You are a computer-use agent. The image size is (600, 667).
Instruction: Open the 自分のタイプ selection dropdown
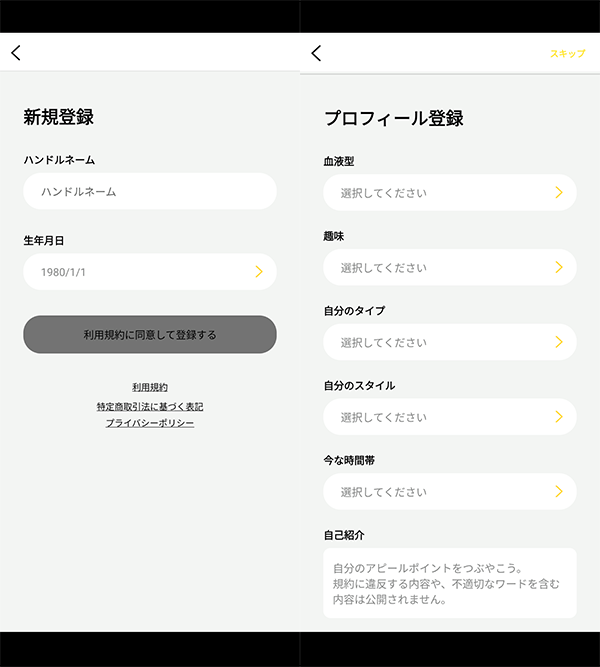[x=450, y=342]
